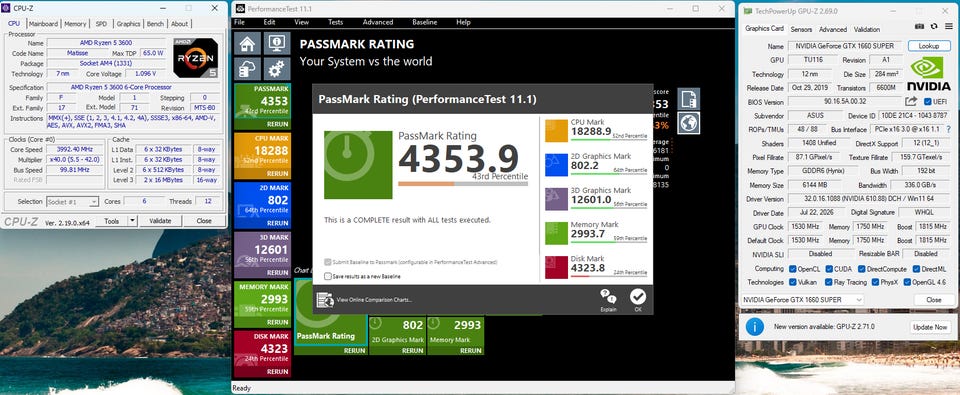This screenshot has height=395, width=960.
Task: Switch to Bench tab in CPU-Z
Action: (x=156, y=24)
